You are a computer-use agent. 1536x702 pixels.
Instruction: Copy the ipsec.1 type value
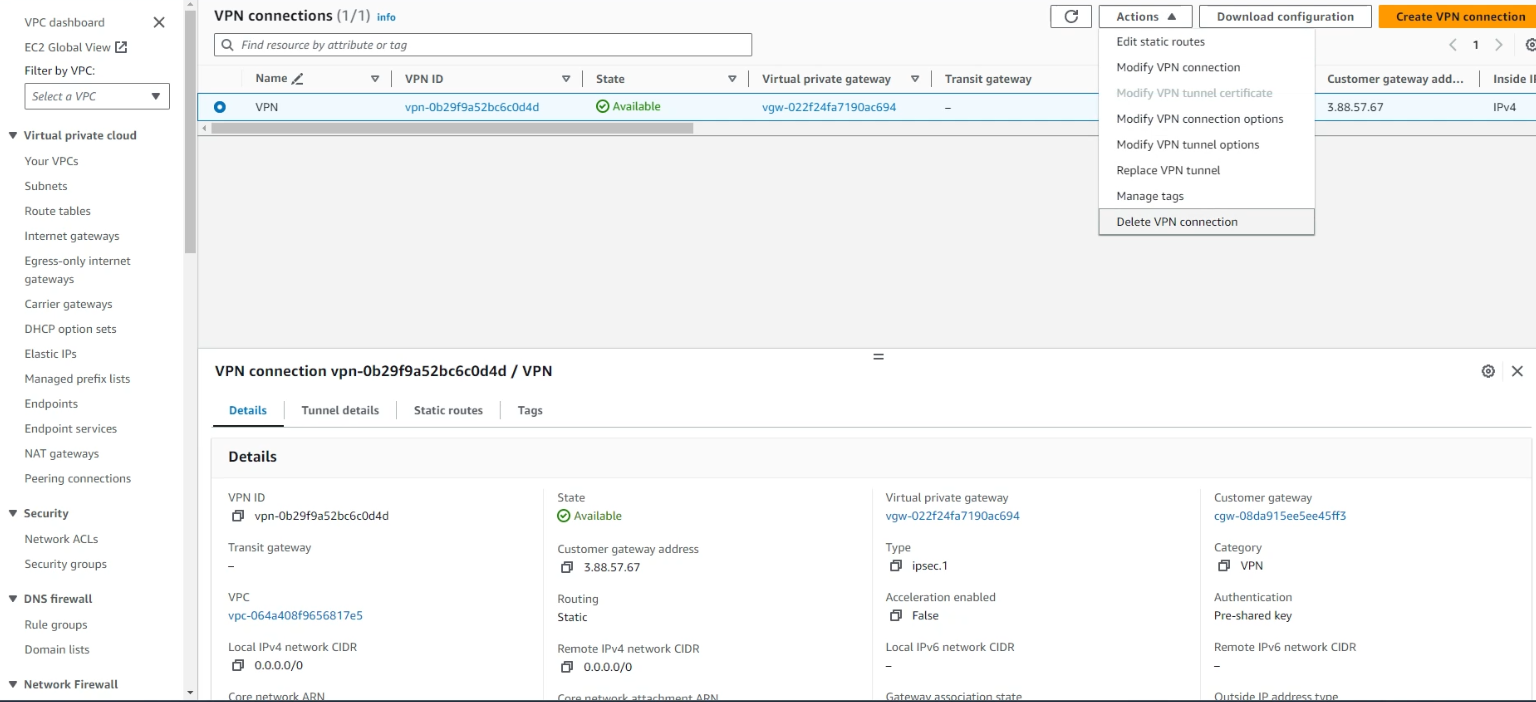coord(895,566)
